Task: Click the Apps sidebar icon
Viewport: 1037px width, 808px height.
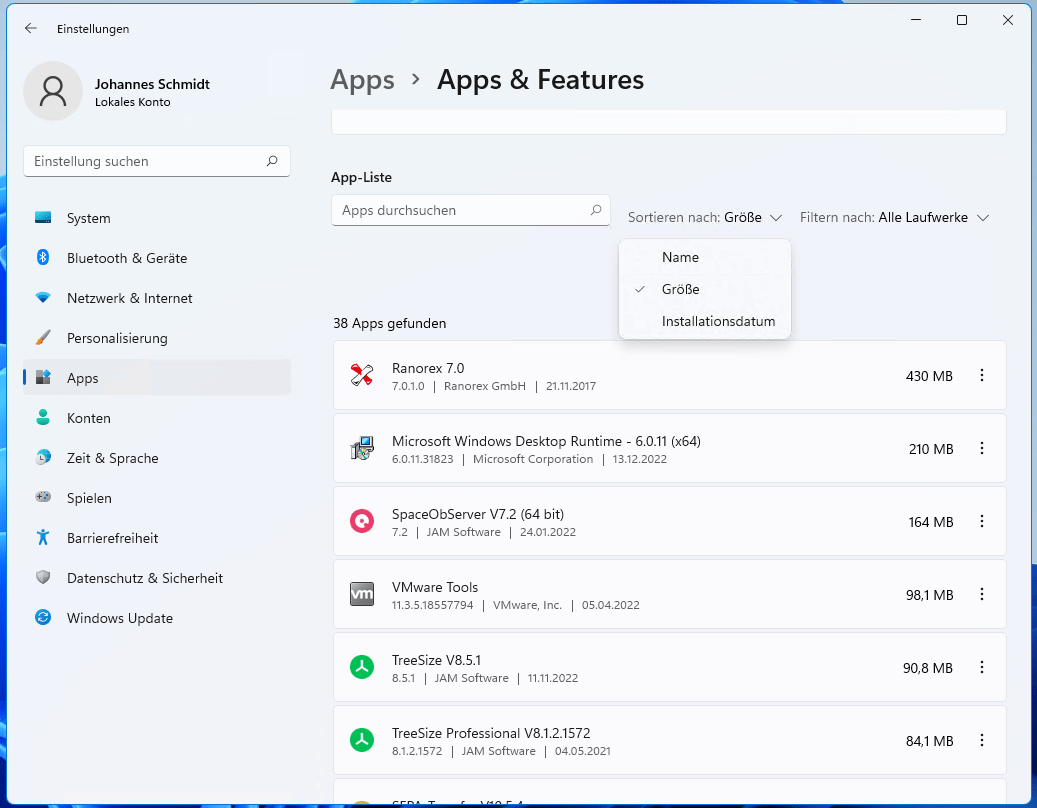Action: (x=43, y=378)
